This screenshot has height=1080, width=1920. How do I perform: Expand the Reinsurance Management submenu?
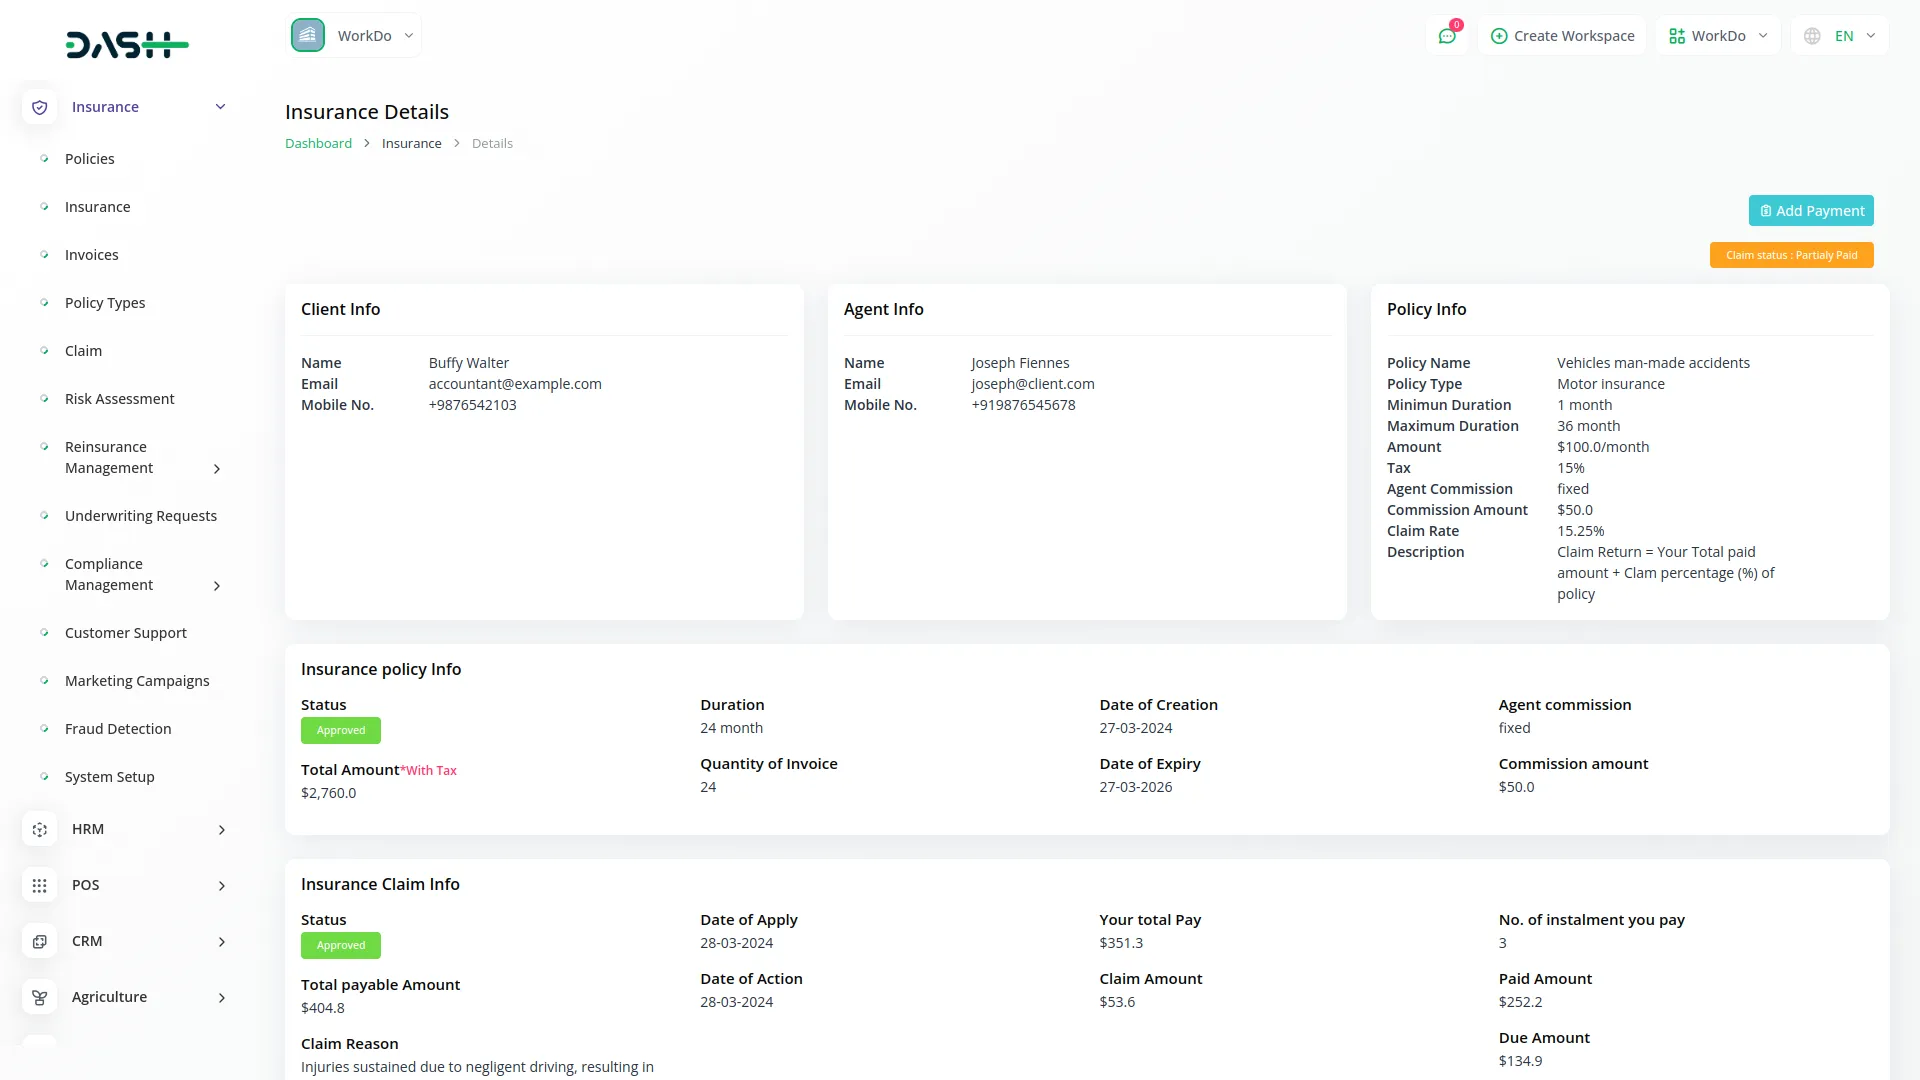point(217,469)
